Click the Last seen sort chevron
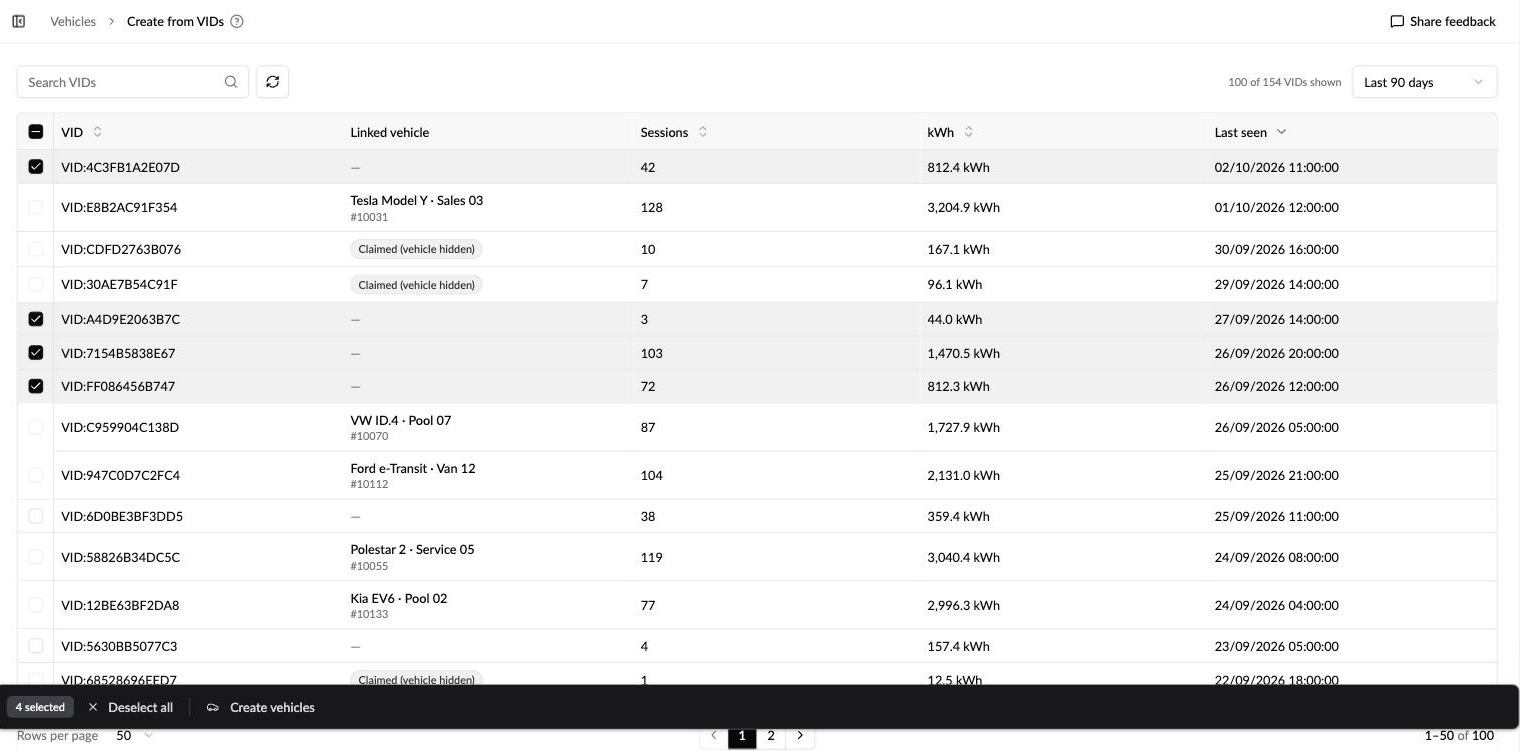 1281,132
